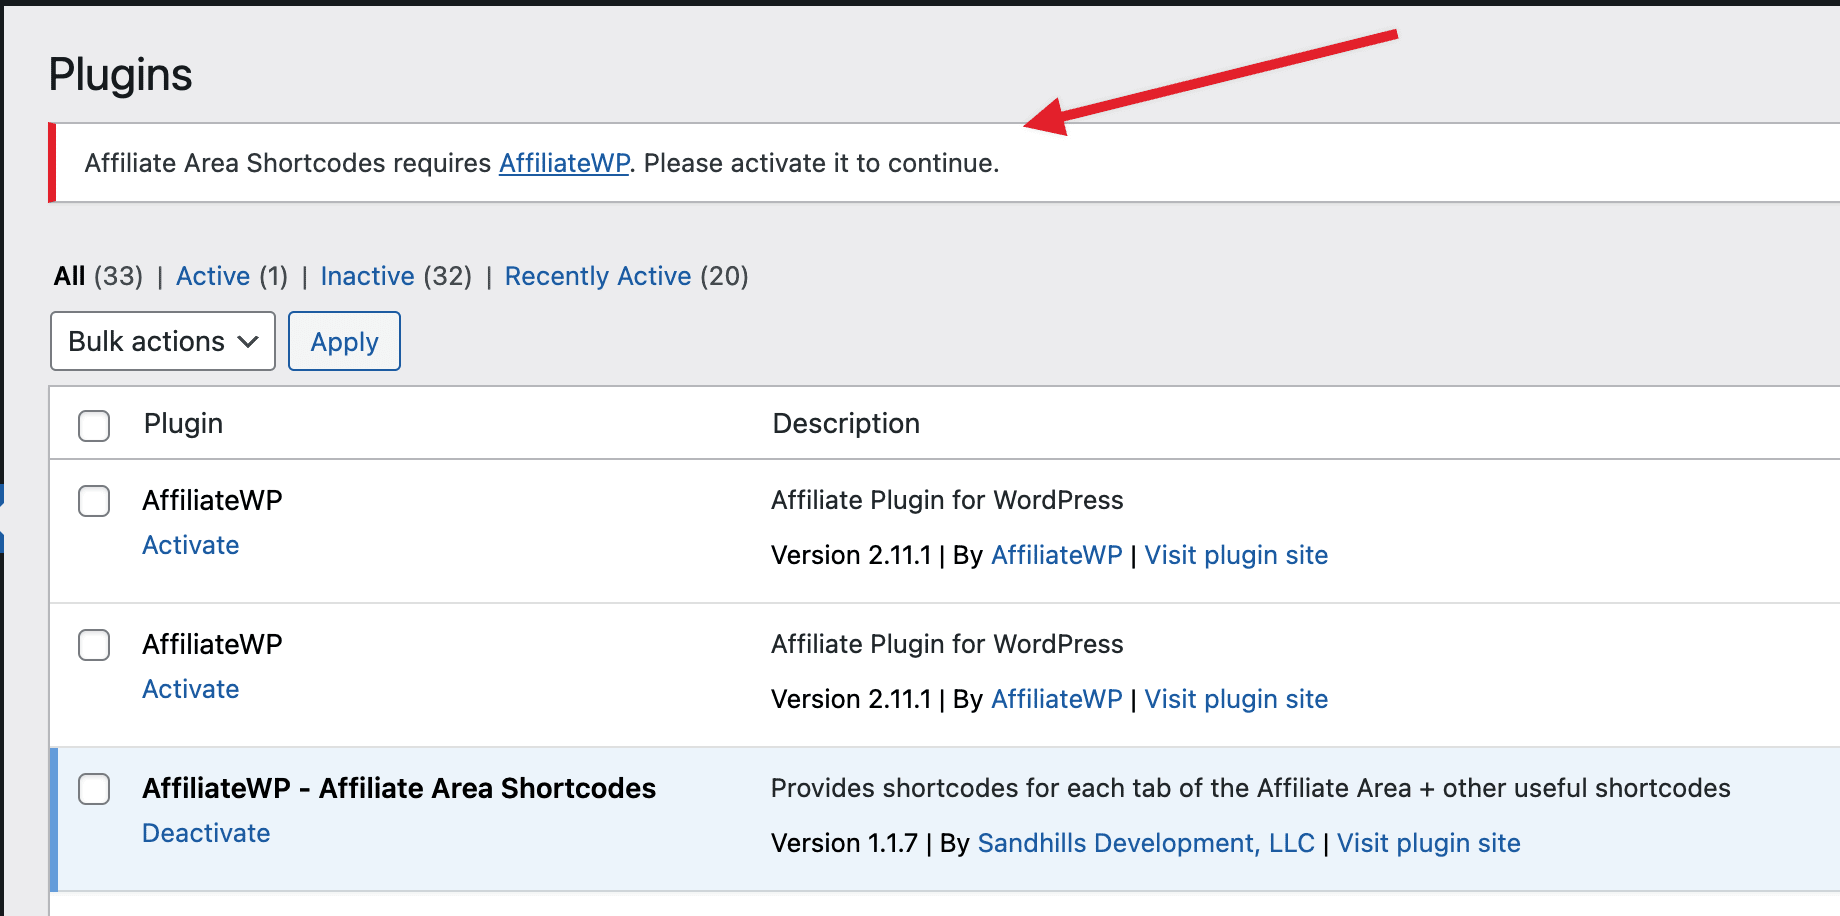Click 'AffiliateWP - Affiliate Area Shortcodes' plugin name
The image size is (1840, 916).
(x=399, y=788)
